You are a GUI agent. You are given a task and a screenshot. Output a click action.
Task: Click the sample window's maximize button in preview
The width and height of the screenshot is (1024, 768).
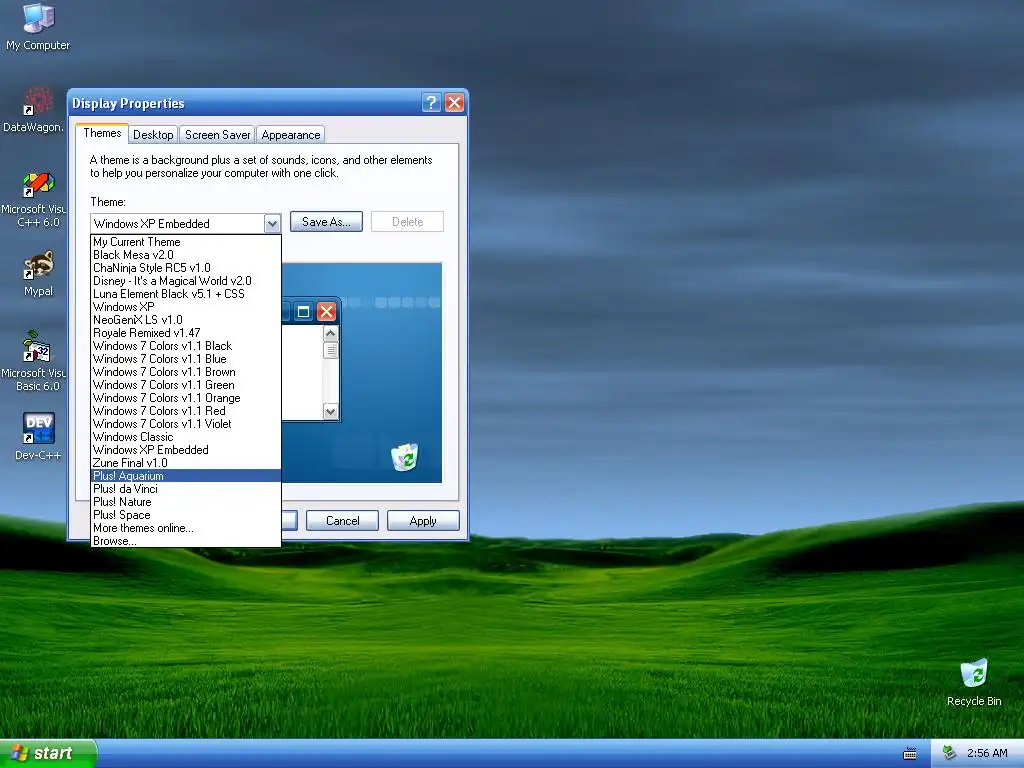click(303, 312)
